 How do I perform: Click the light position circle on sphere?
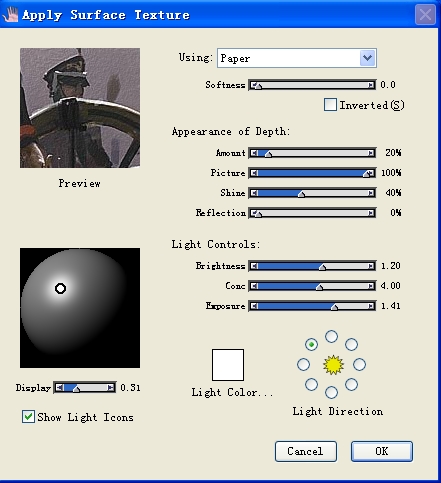click(60, 288)
